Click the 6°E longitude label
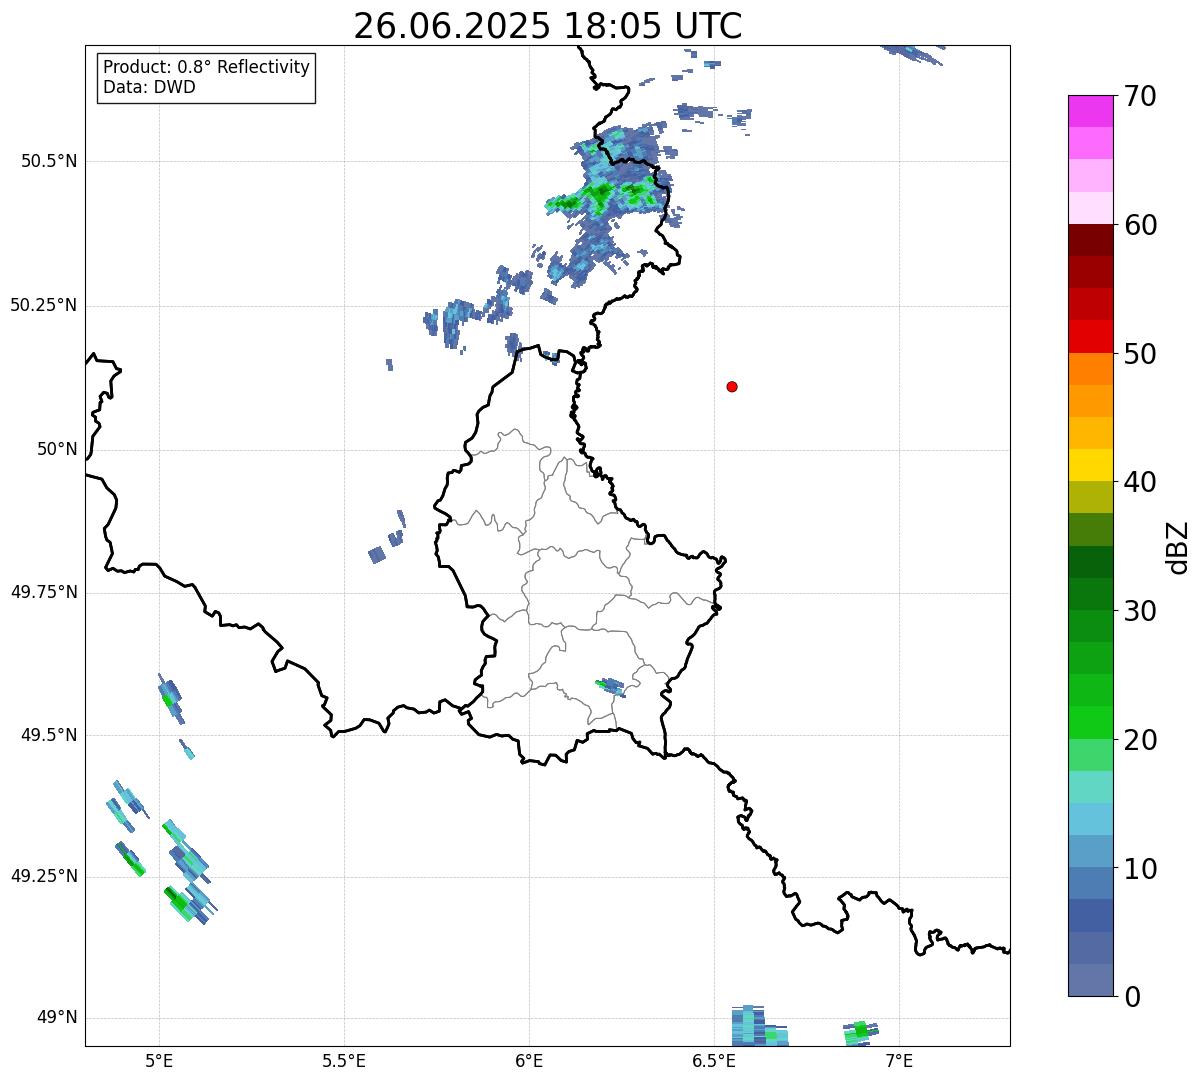This screenshot has width=1202, height=1081. pyautogui.click(x=529, y=1060)
